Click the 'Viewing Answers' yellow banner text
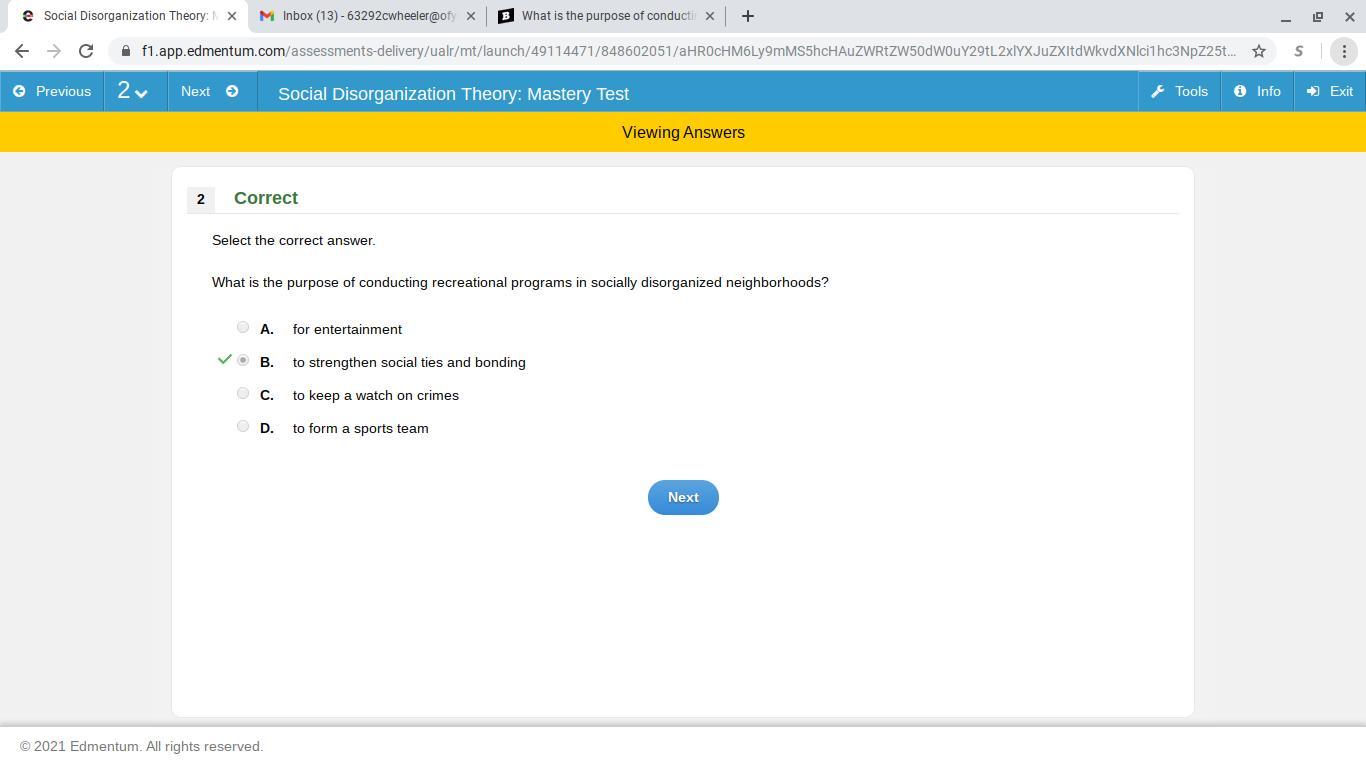 pos(683,132)
